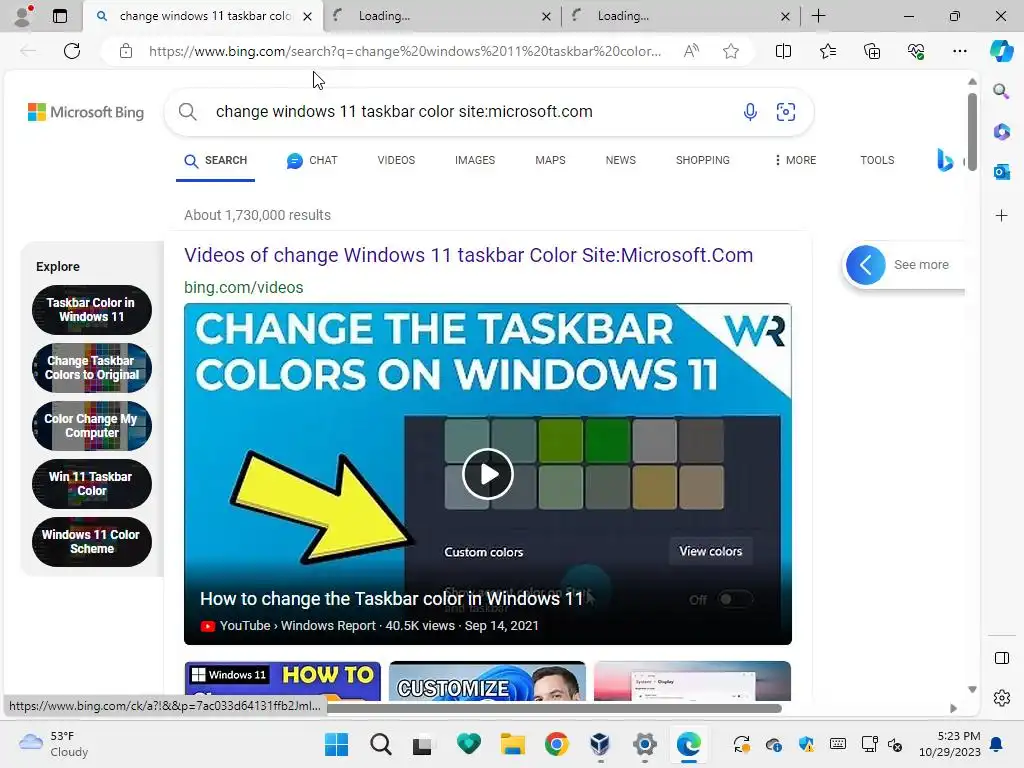Toggle split screen view

(783, 51)
